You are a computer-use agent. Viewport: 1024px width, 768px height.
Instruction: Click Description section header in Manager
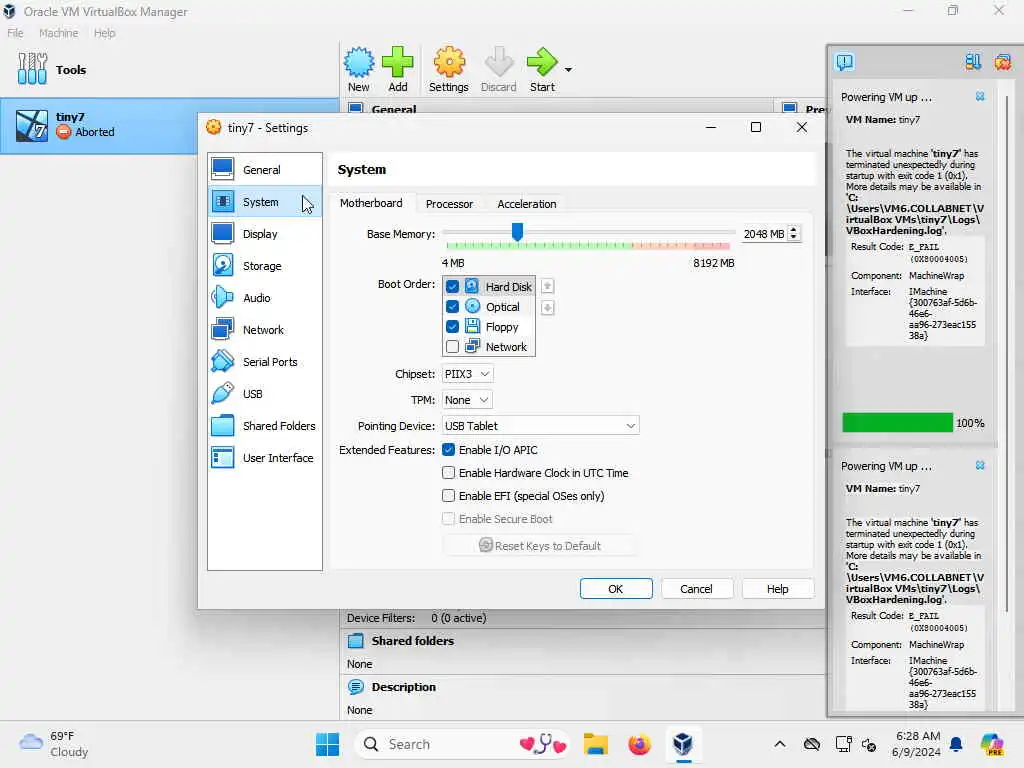click(403, 687)
